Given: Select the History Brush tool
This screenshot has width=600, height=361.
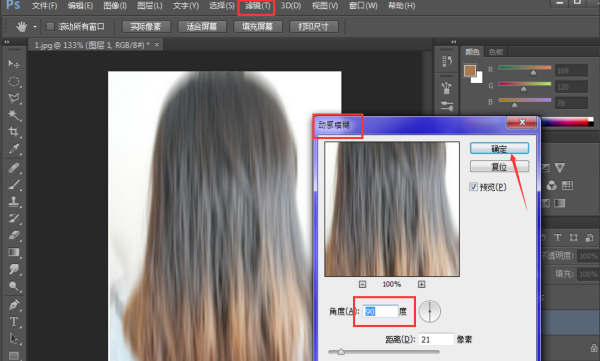Looking at the screenshot, I should click(x=14, y=218).
